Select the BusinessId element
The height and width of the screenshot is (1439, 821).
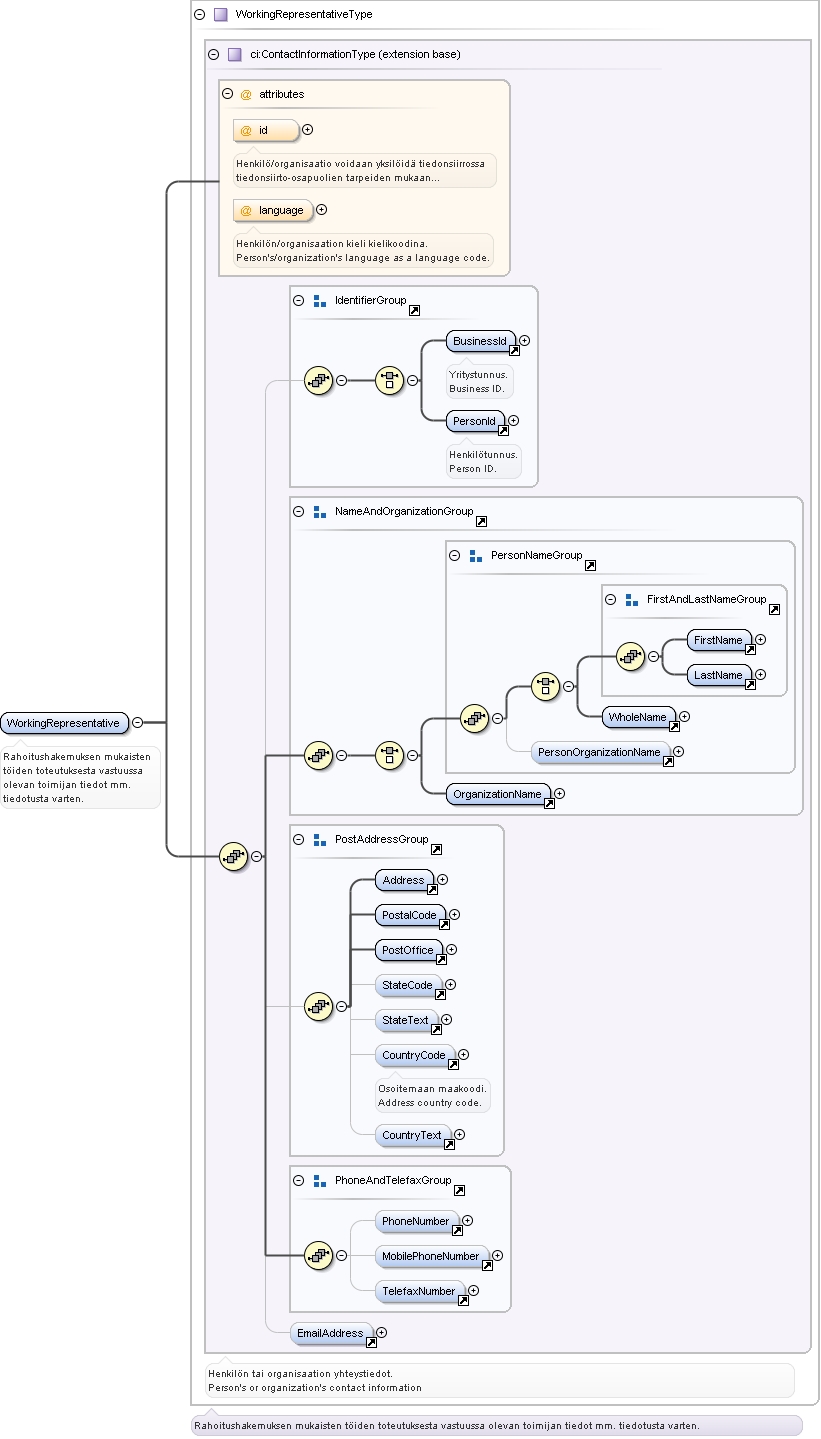pyautogui.click(x=481, y=341)
